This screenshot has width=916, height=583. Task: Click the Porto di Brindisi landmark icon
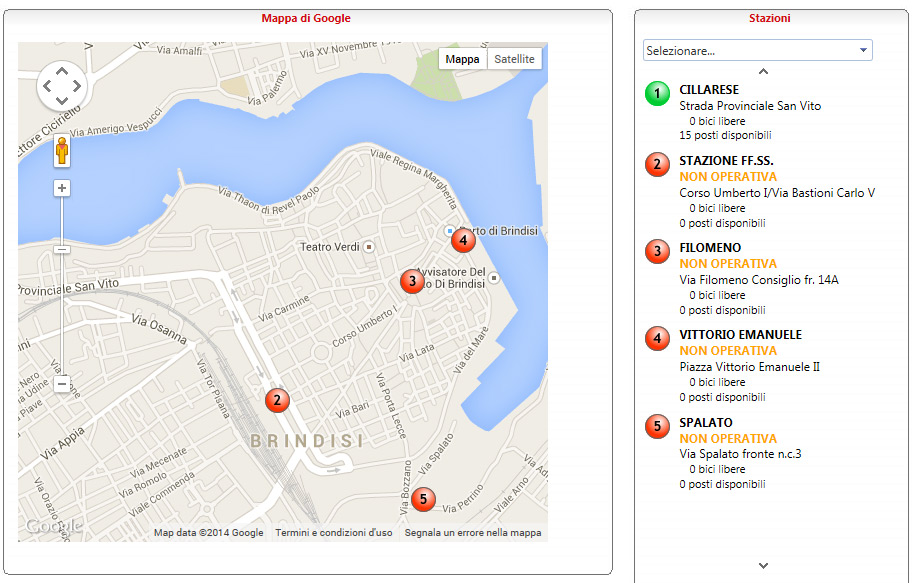tap(450, 231)
